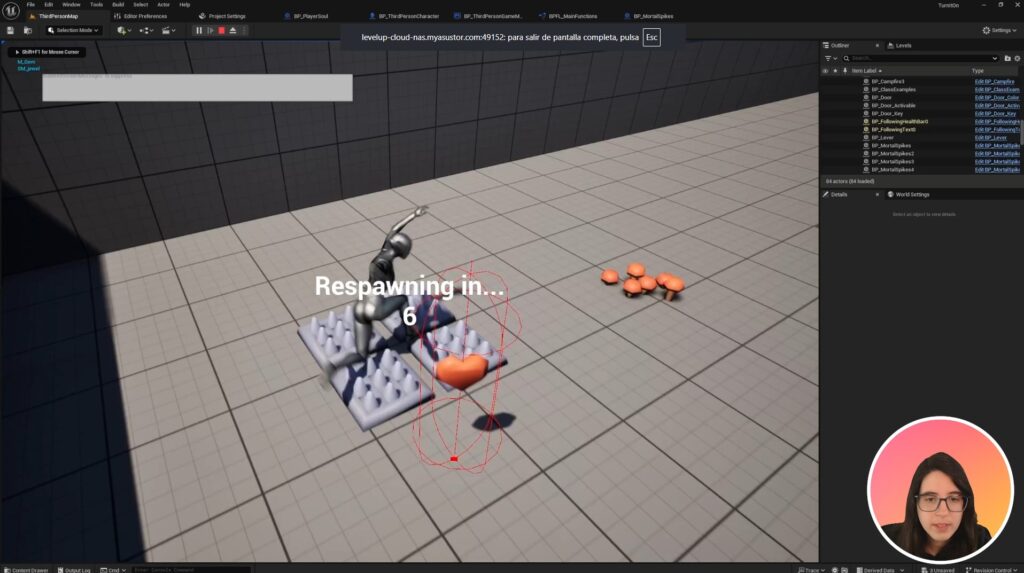1024x573 pixels.
Task: Switch to the Project Settings tab
Action: coord(222,16)
